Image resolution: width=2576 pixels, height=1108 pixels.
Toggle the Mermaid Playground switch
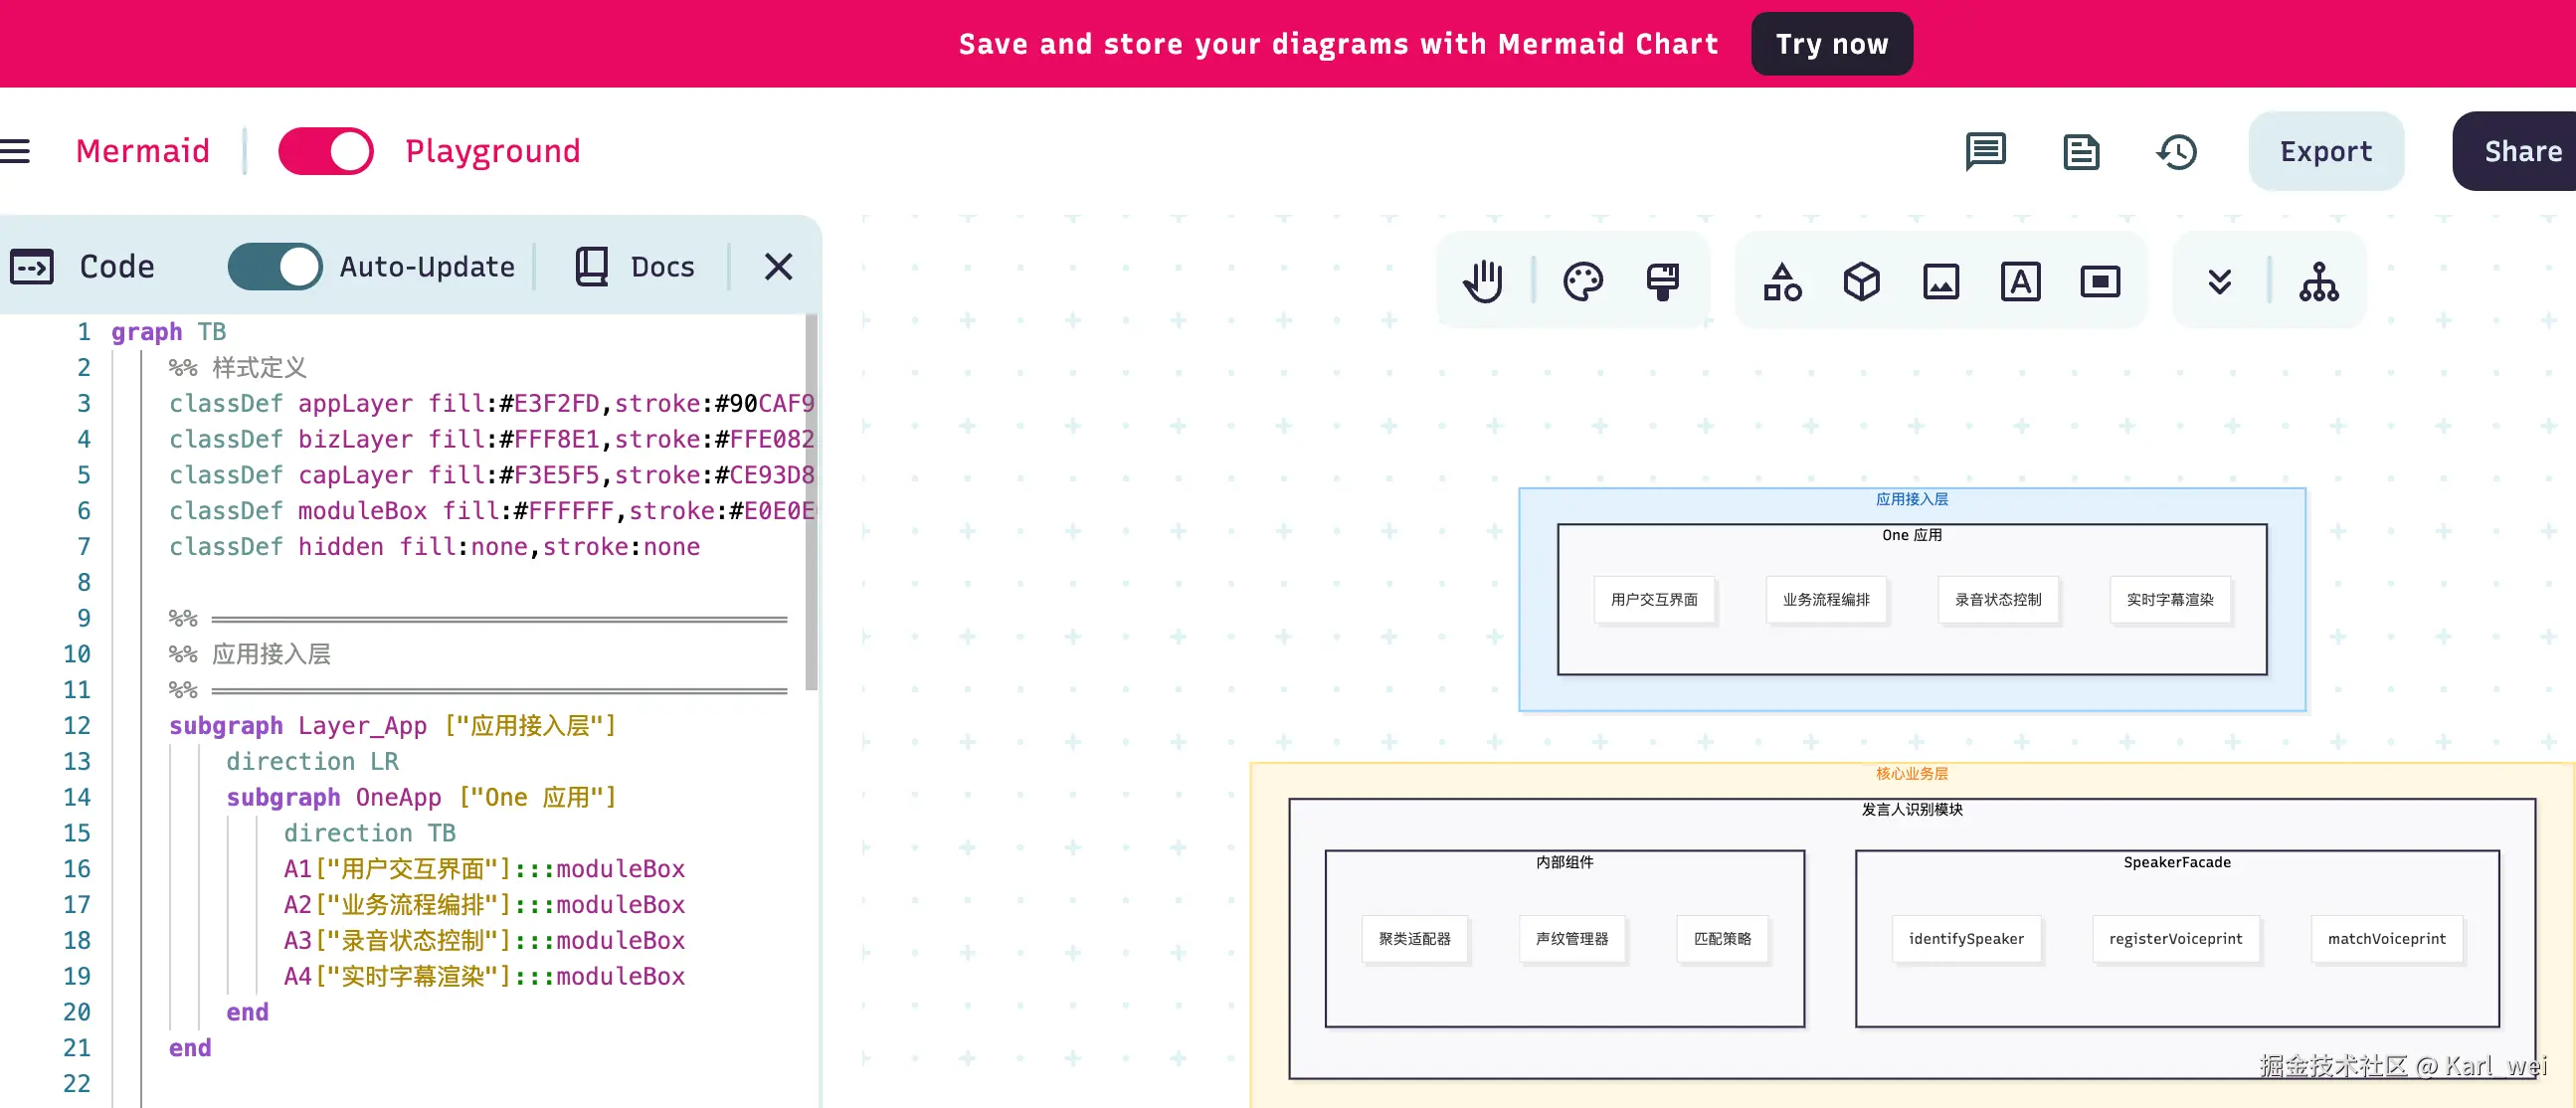click(325, 152)
